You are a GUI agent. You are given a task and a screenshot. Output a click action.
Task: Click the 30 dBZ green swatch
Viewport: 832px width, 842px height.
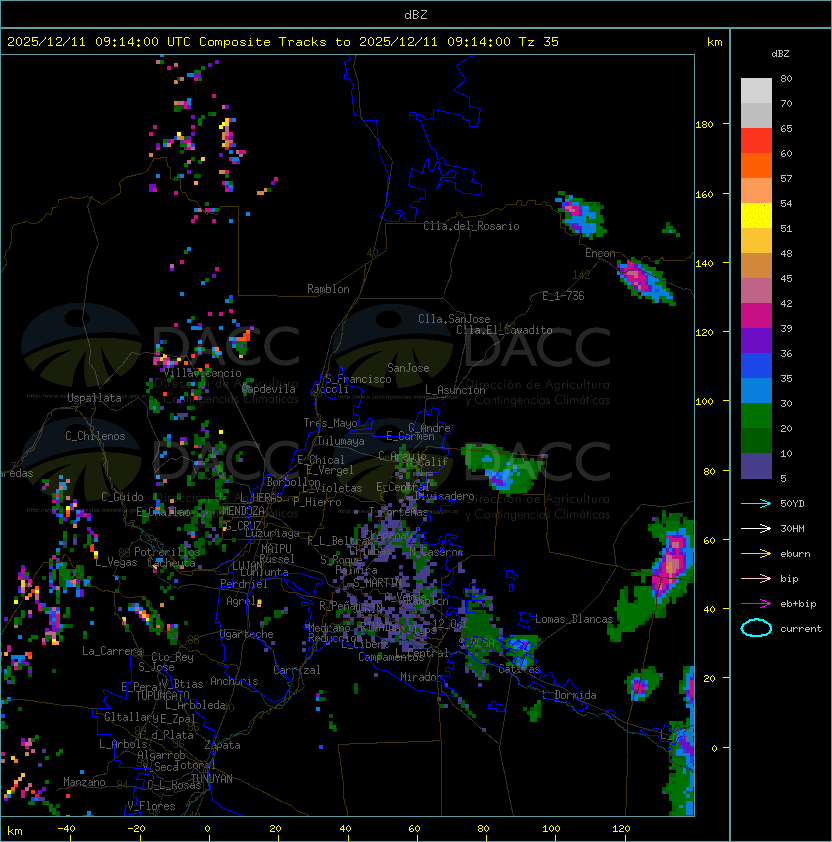[756, 416]
